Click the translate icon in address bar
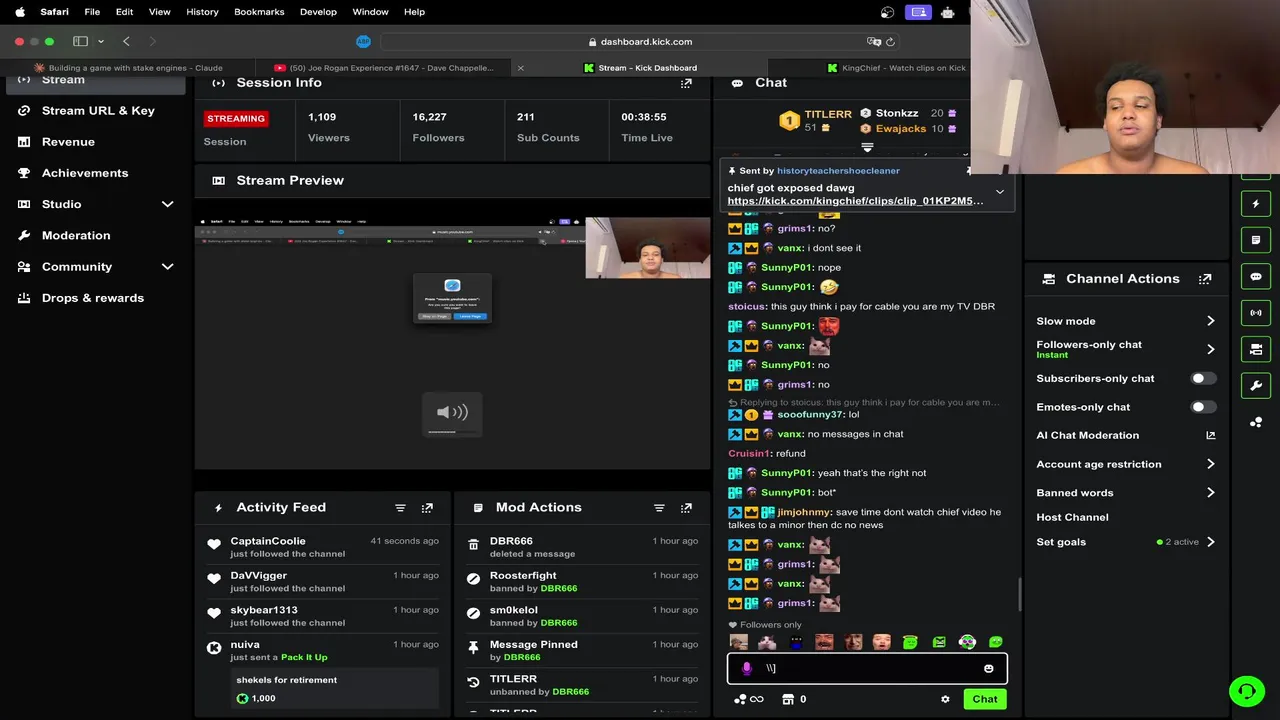This screenshot has height=720, width=1280. [874, 42]
